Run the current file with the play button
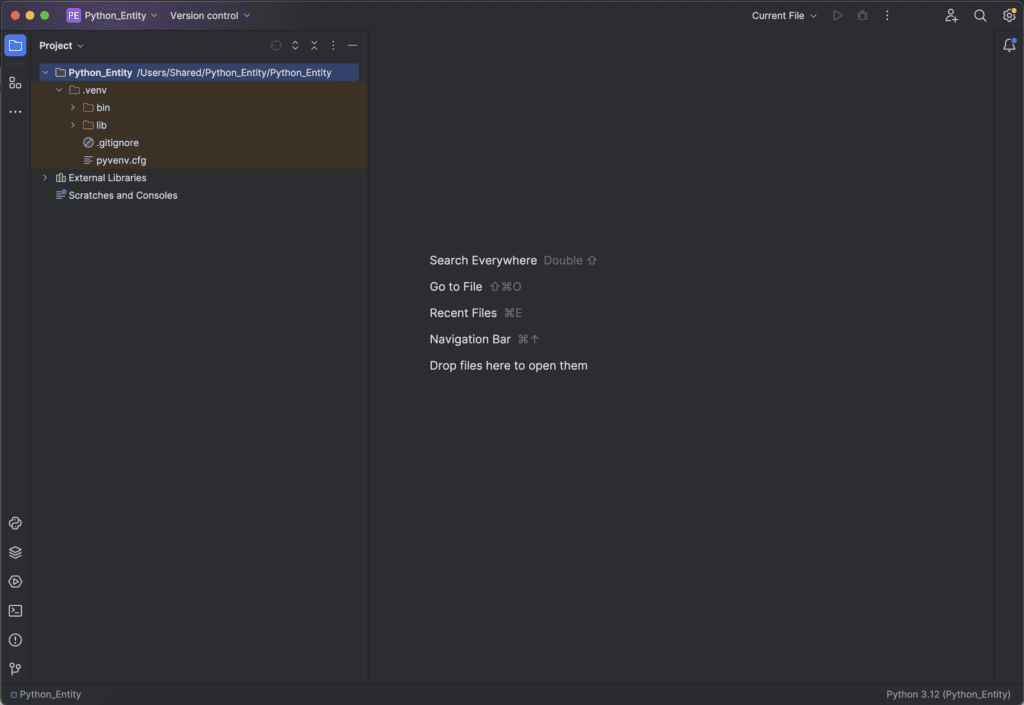 pyautogui.click(x=838, y=16)
